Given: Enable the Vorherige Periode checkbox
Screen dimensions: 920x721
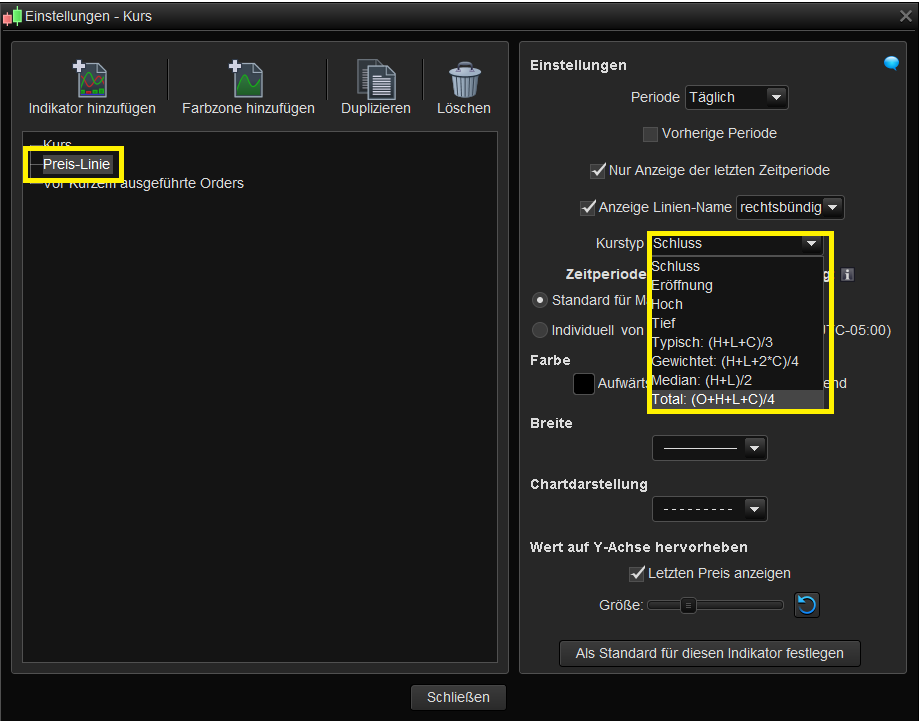Looking at the screenshot, I should pyautogui.click(x=650, y=134).
